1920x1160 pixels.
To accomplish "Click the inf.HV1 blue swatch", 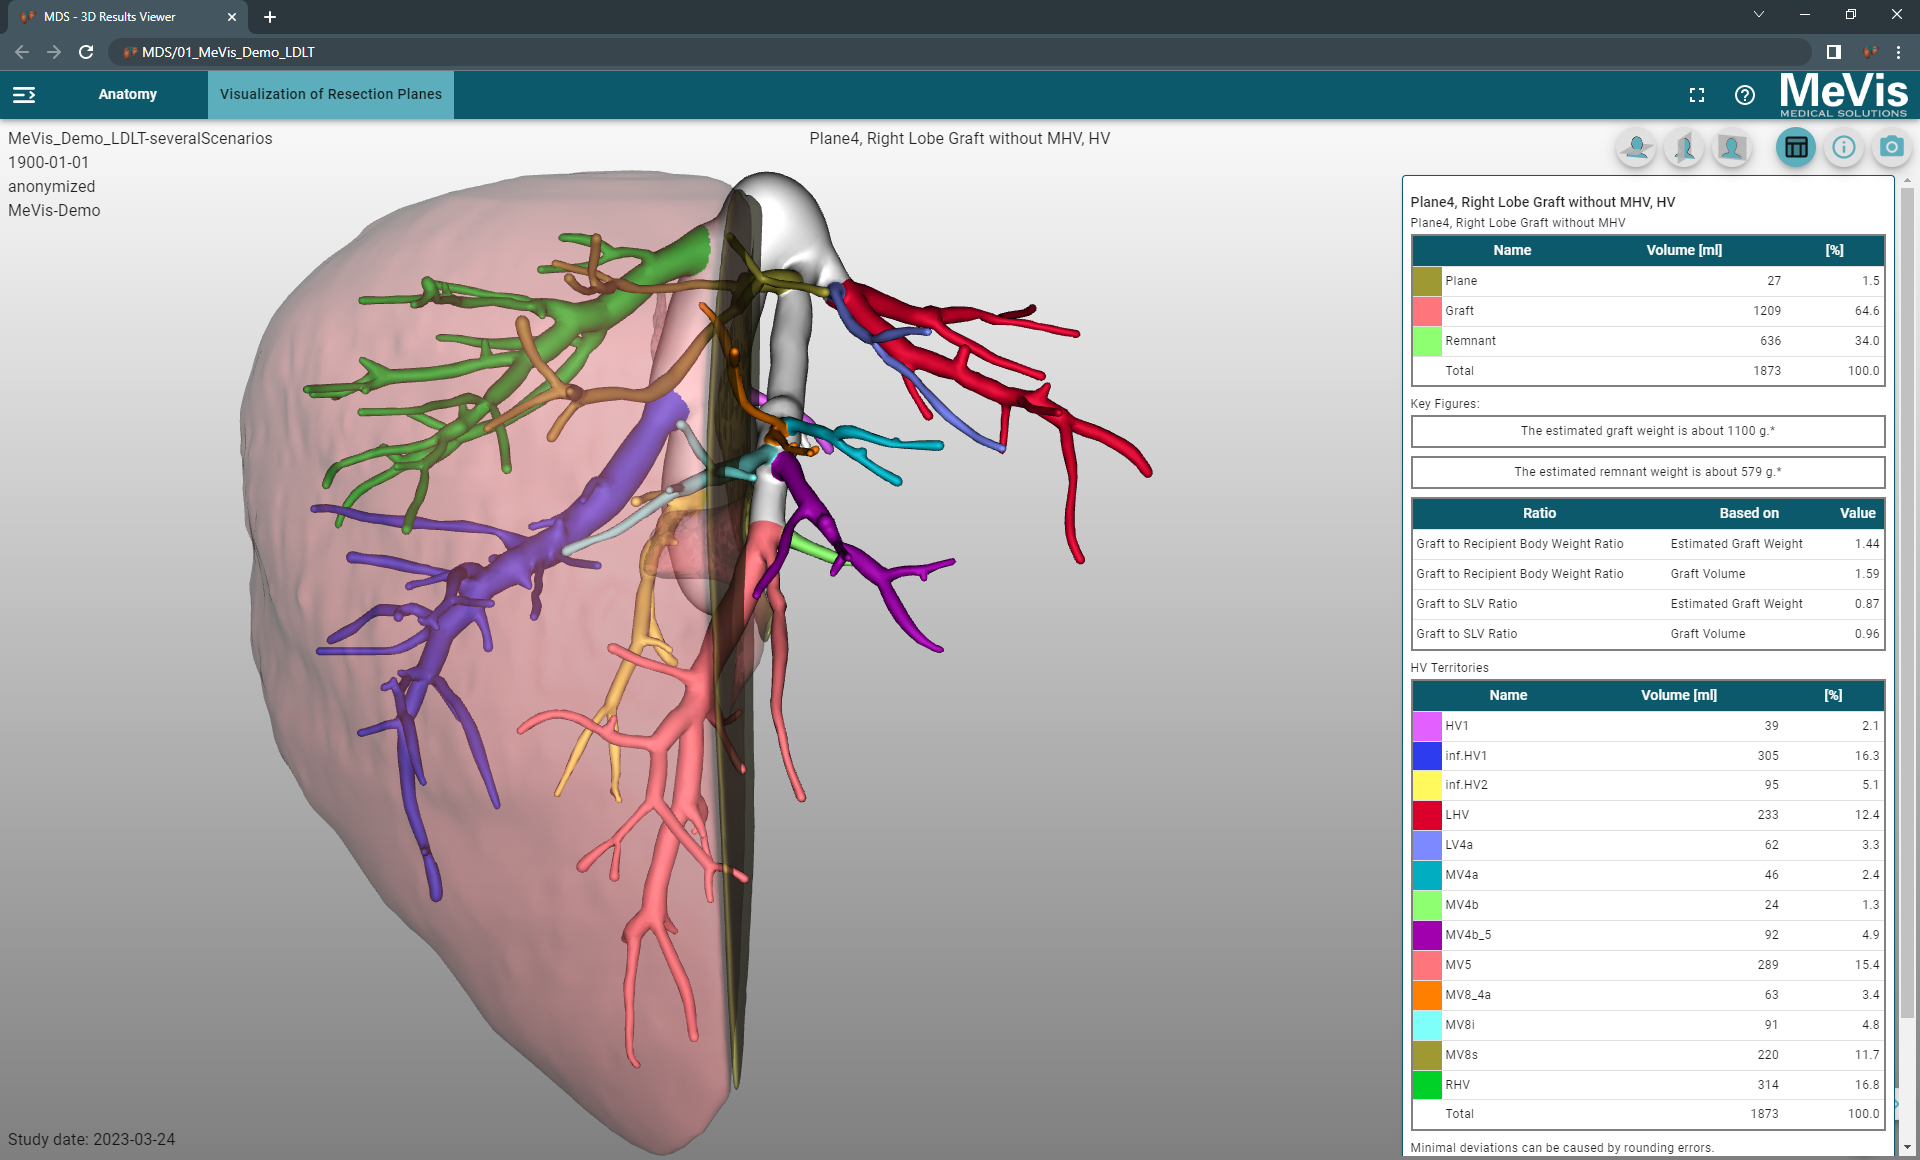I will pyautogui.click(x=1427, y=756).
